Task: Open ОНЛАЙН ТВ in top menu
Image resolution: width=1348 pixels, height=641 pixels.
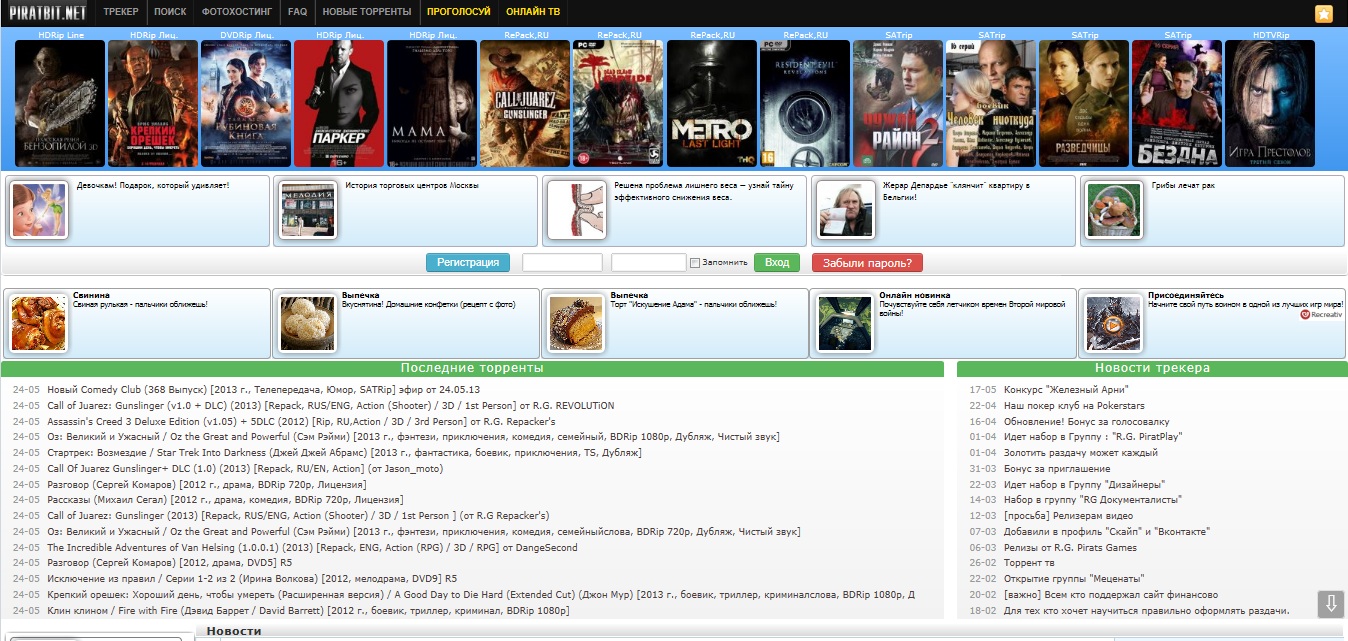Action: coord(533,12)
